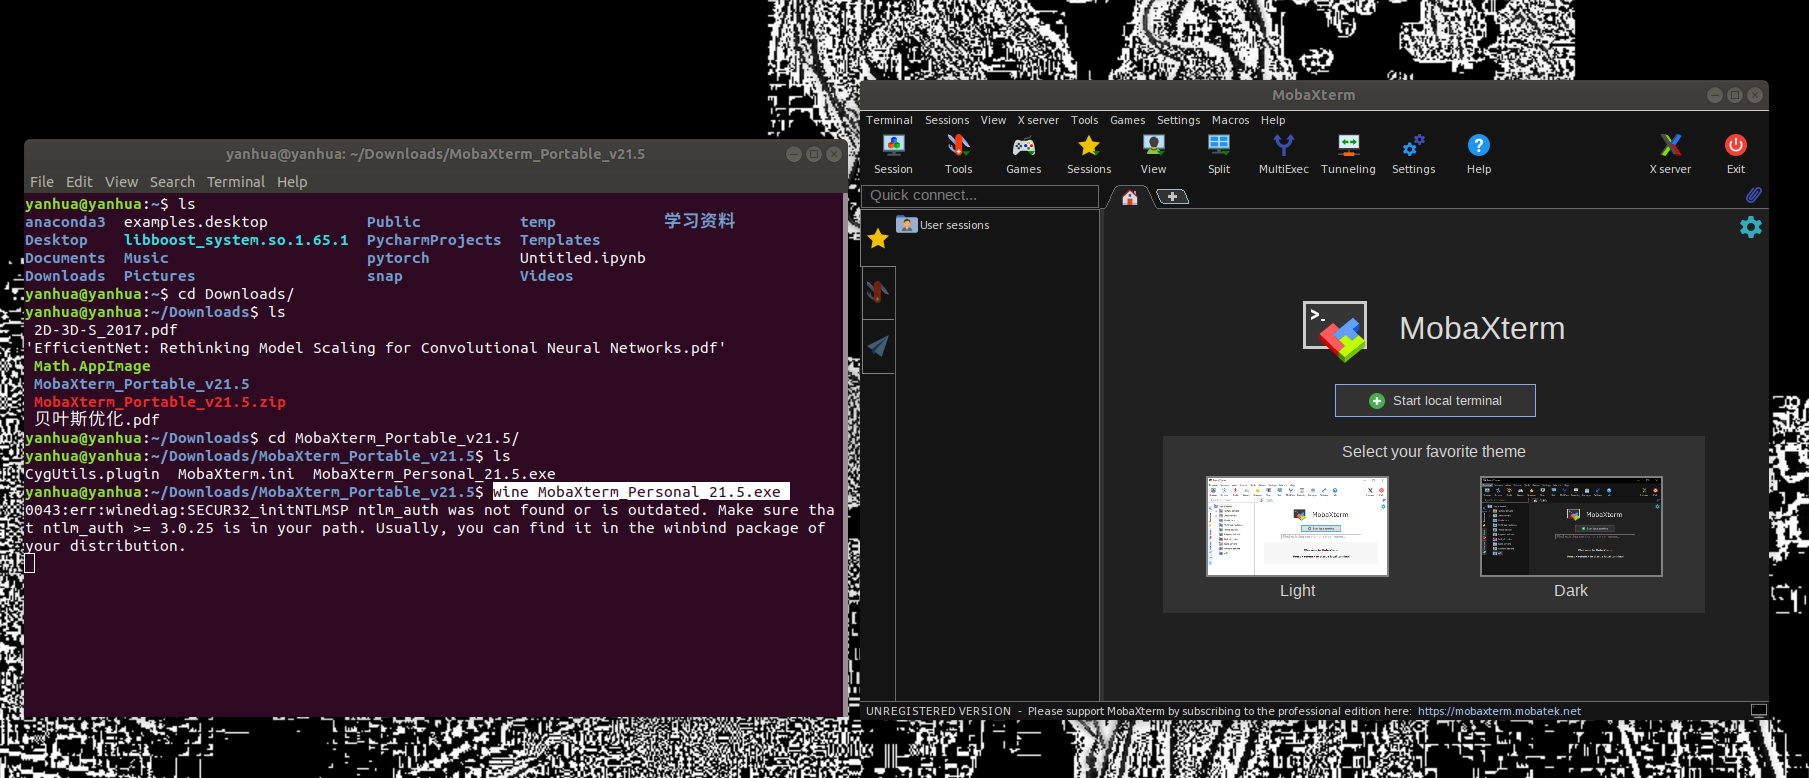Click the teal gear icon below the paperclip
Image resolution: width=1809 pixels, height=778 pixels.
tap(1751, 227)
